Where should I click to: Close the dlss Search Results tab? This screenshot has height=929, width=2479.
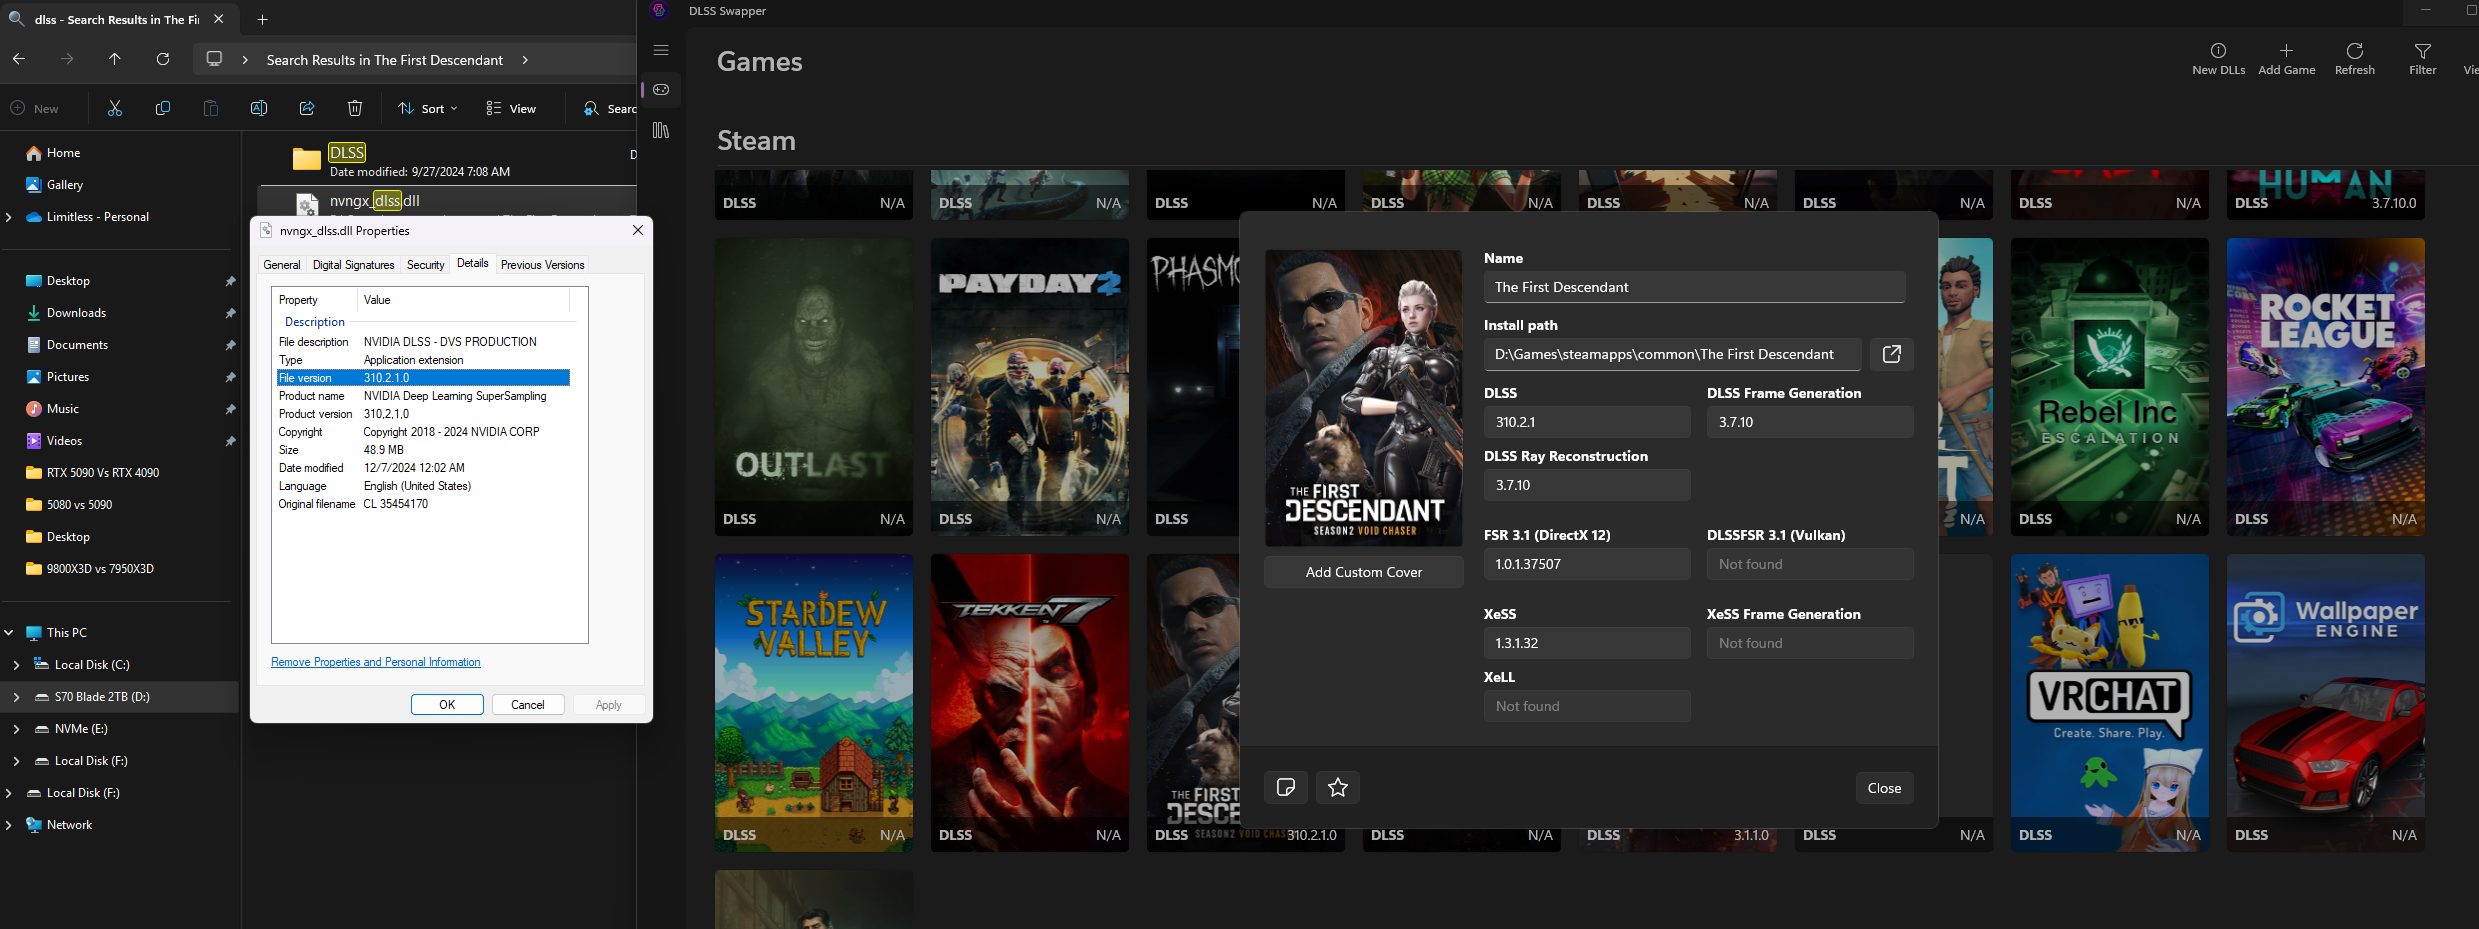pyautogui.click(x=218, y=19)
